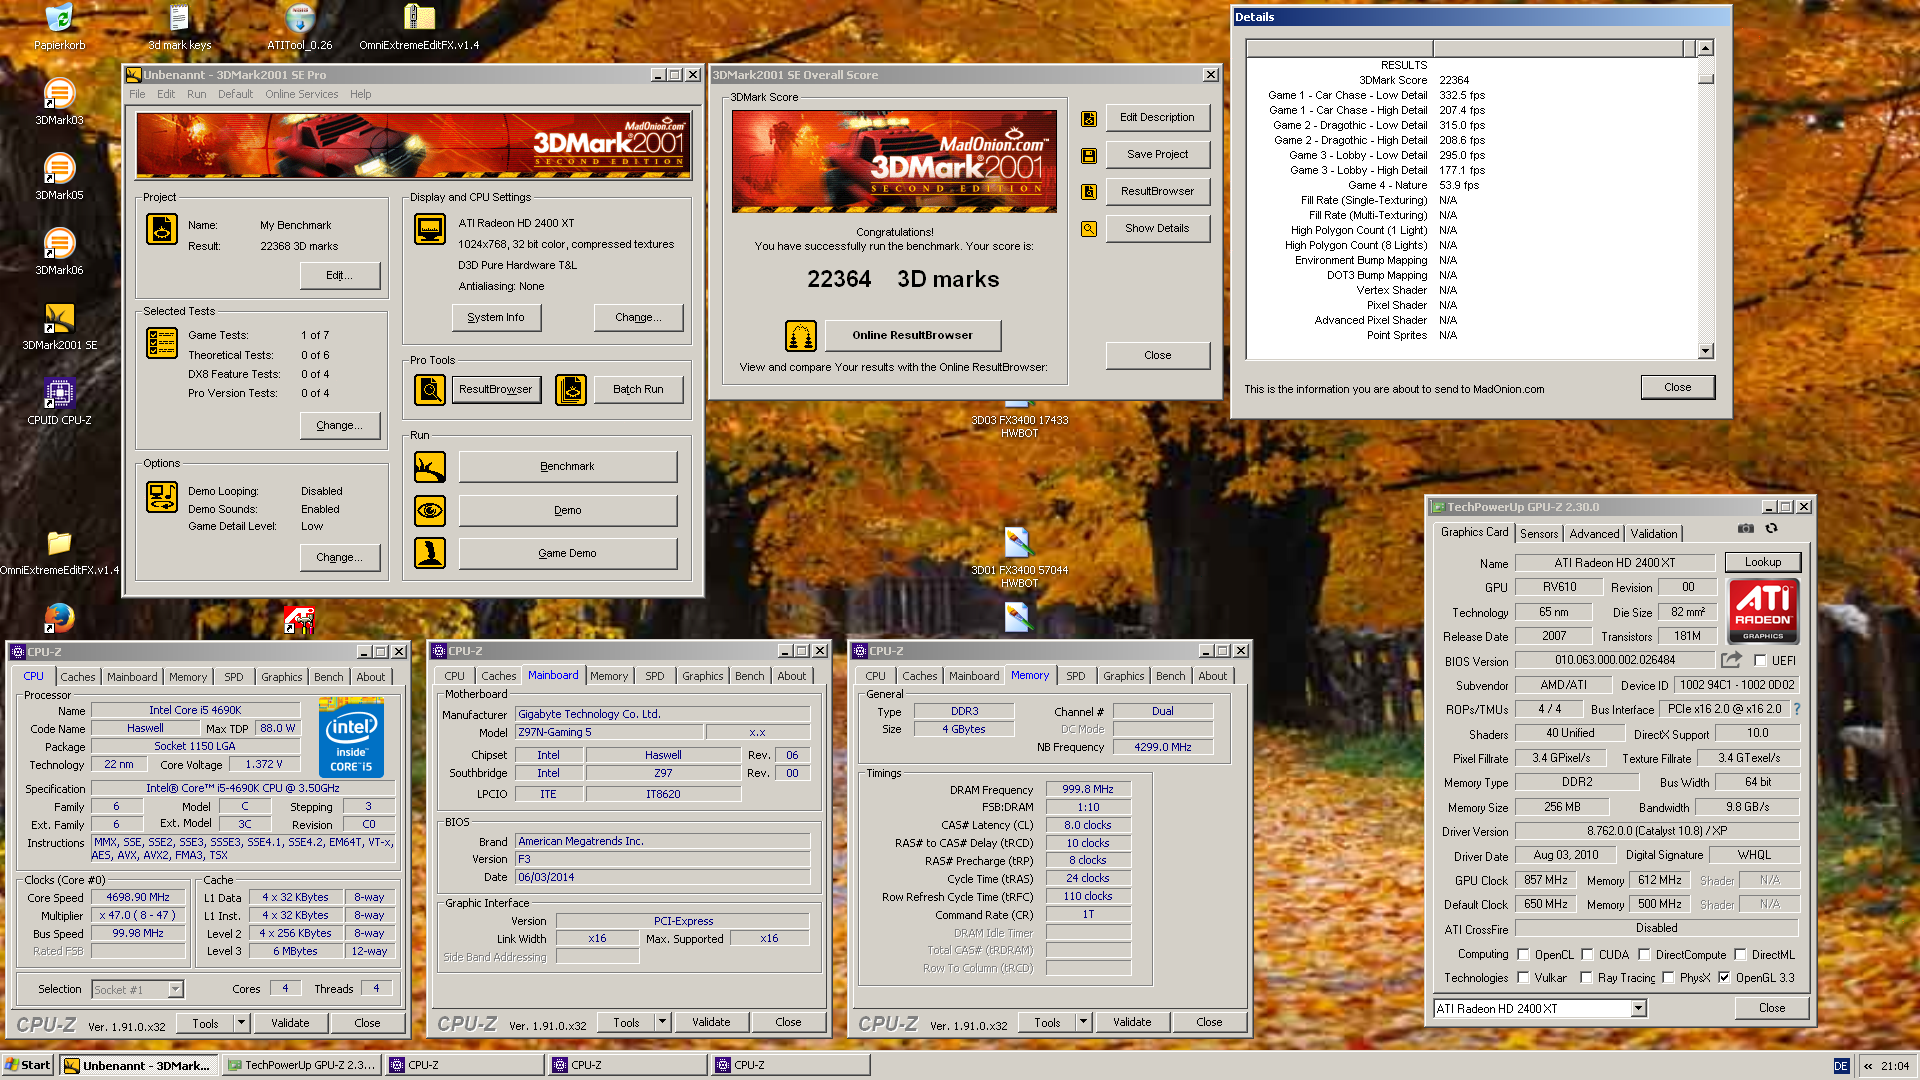Click the ResultBrowser magnifier icon in Pro Tools

430,389
